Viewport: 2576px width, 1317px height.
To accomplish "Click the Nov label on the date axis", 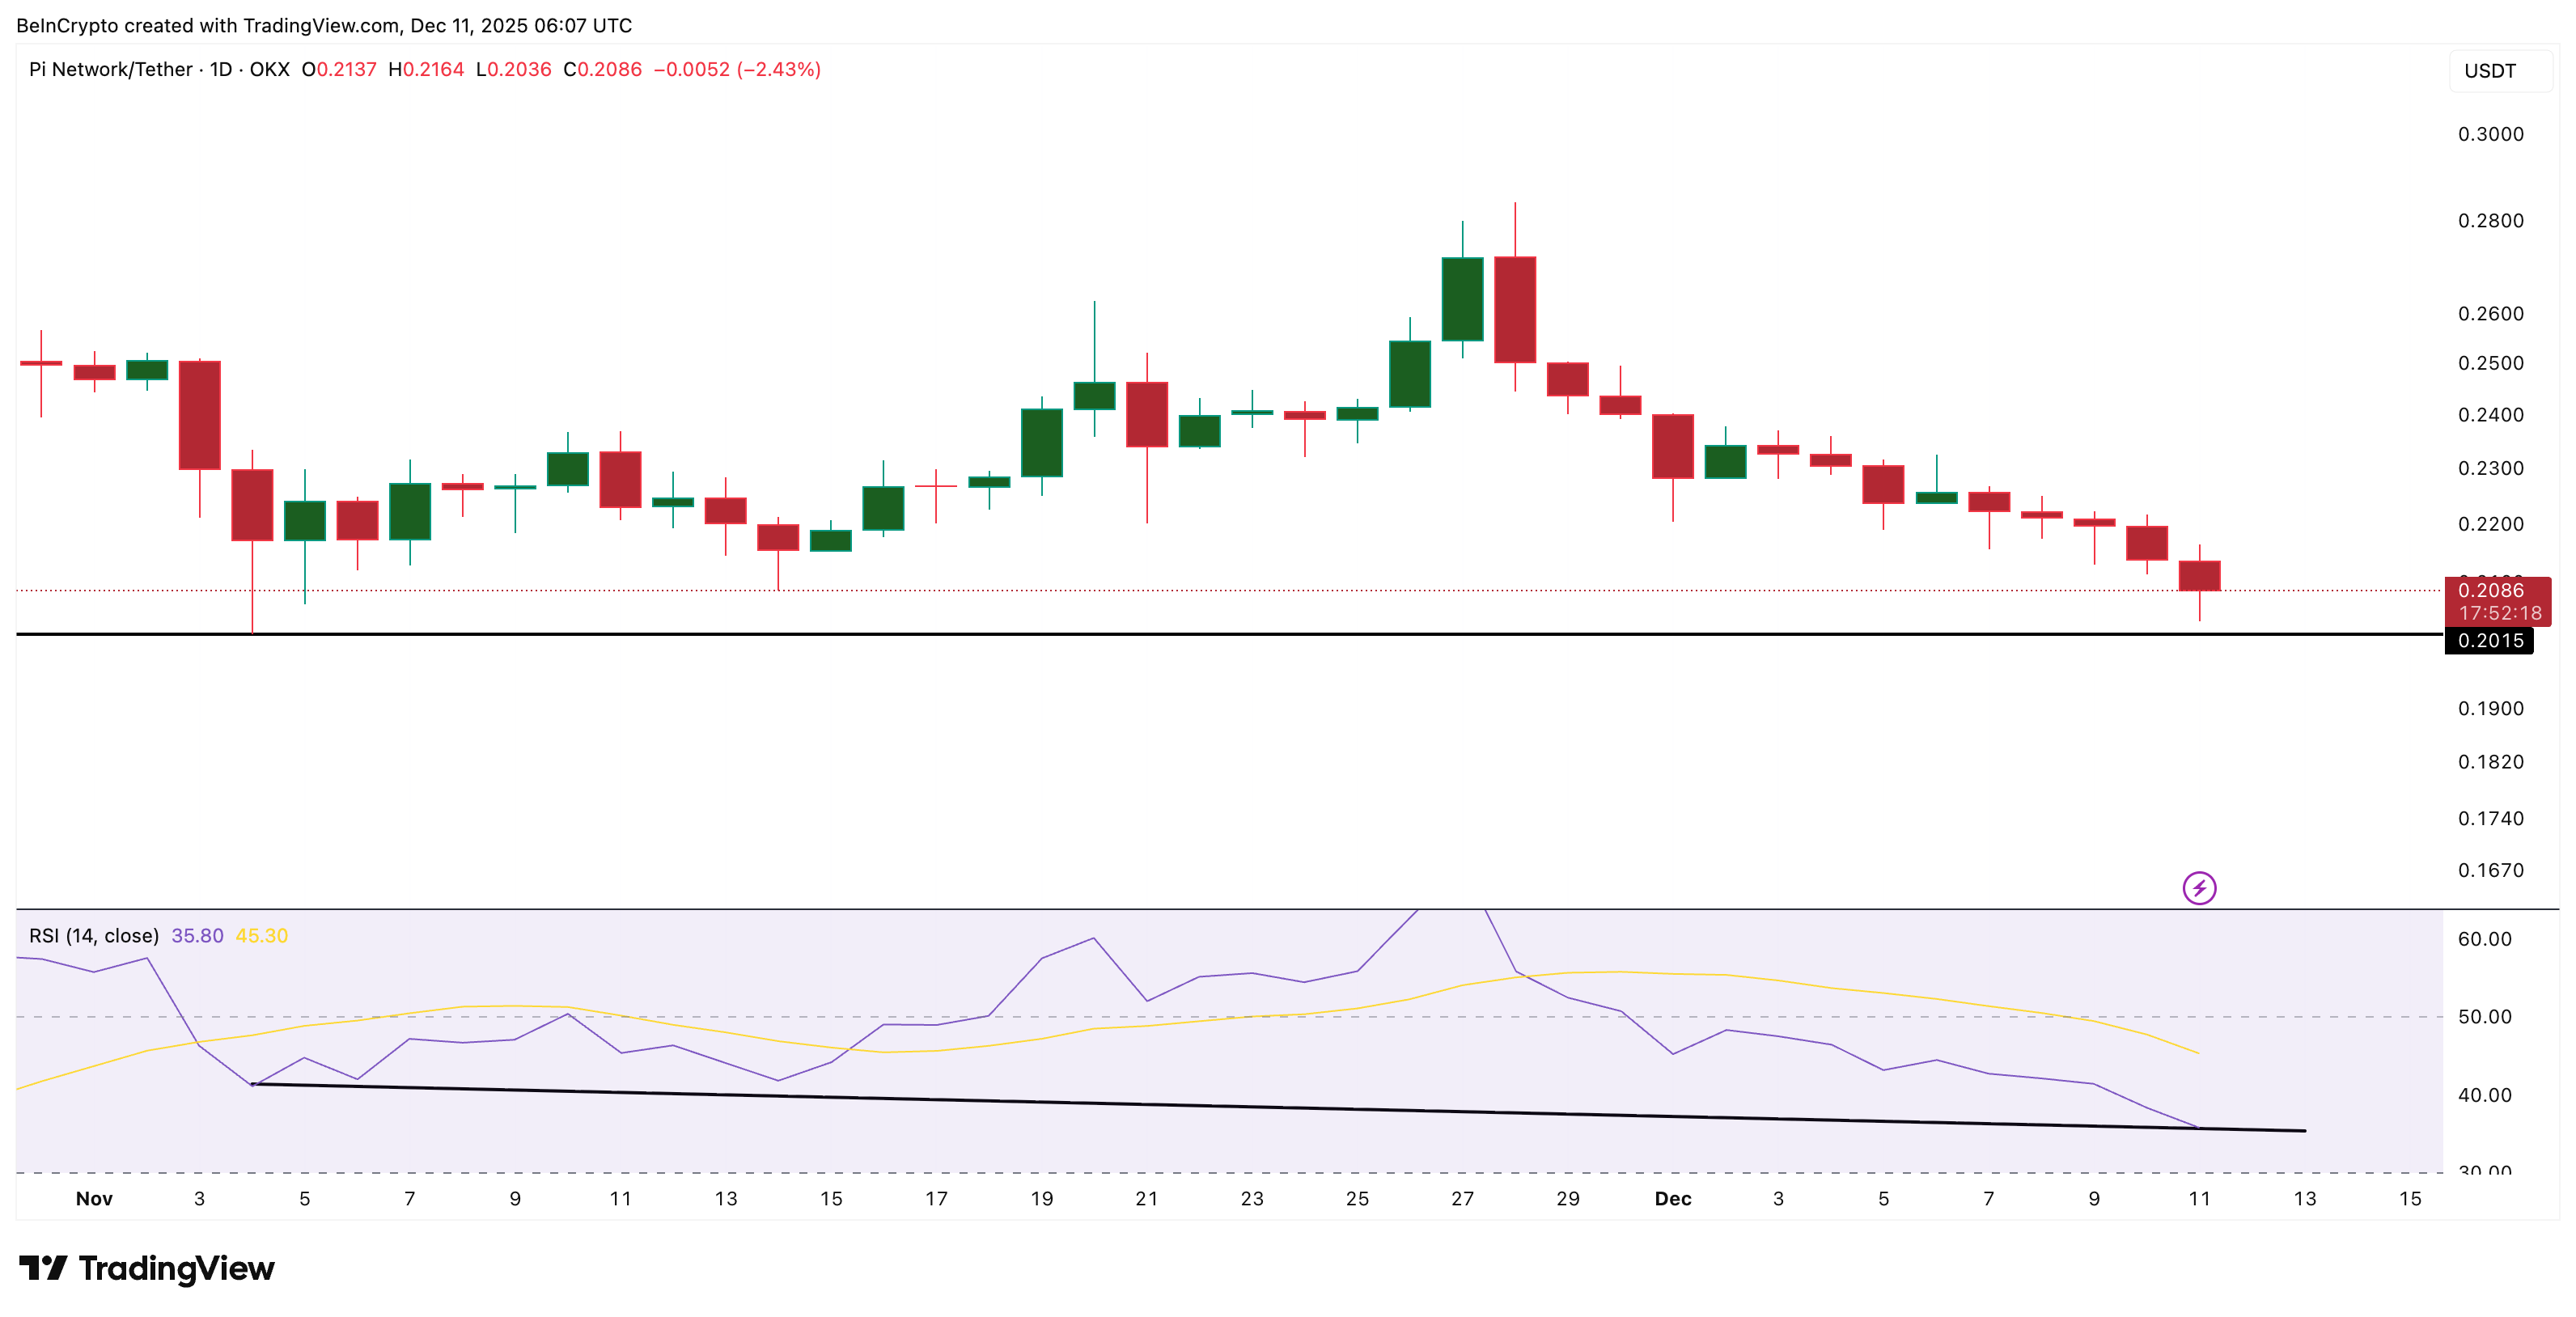I will 95,1198.
